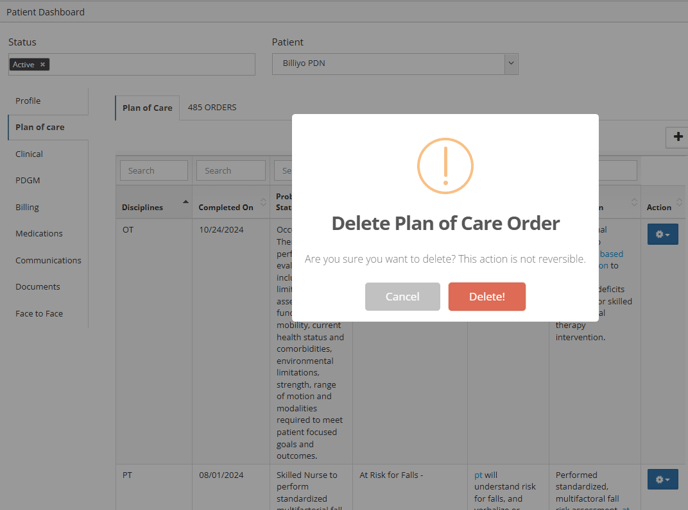Confirm deletion with the Delete! button
688x510 pixels.
[487, 297]
